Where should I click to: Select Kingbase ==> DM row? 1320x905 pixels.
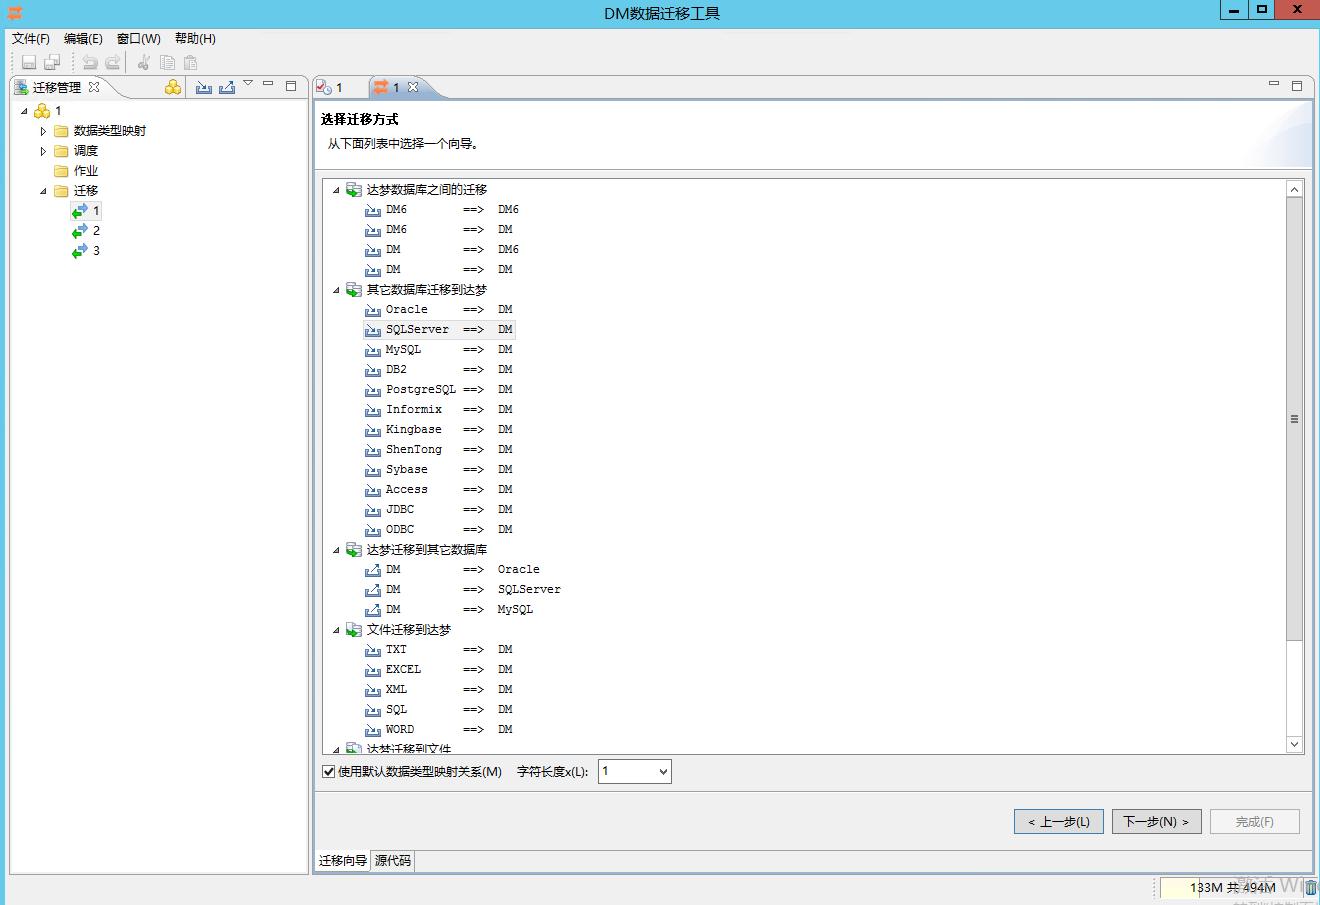click(440, 429)
